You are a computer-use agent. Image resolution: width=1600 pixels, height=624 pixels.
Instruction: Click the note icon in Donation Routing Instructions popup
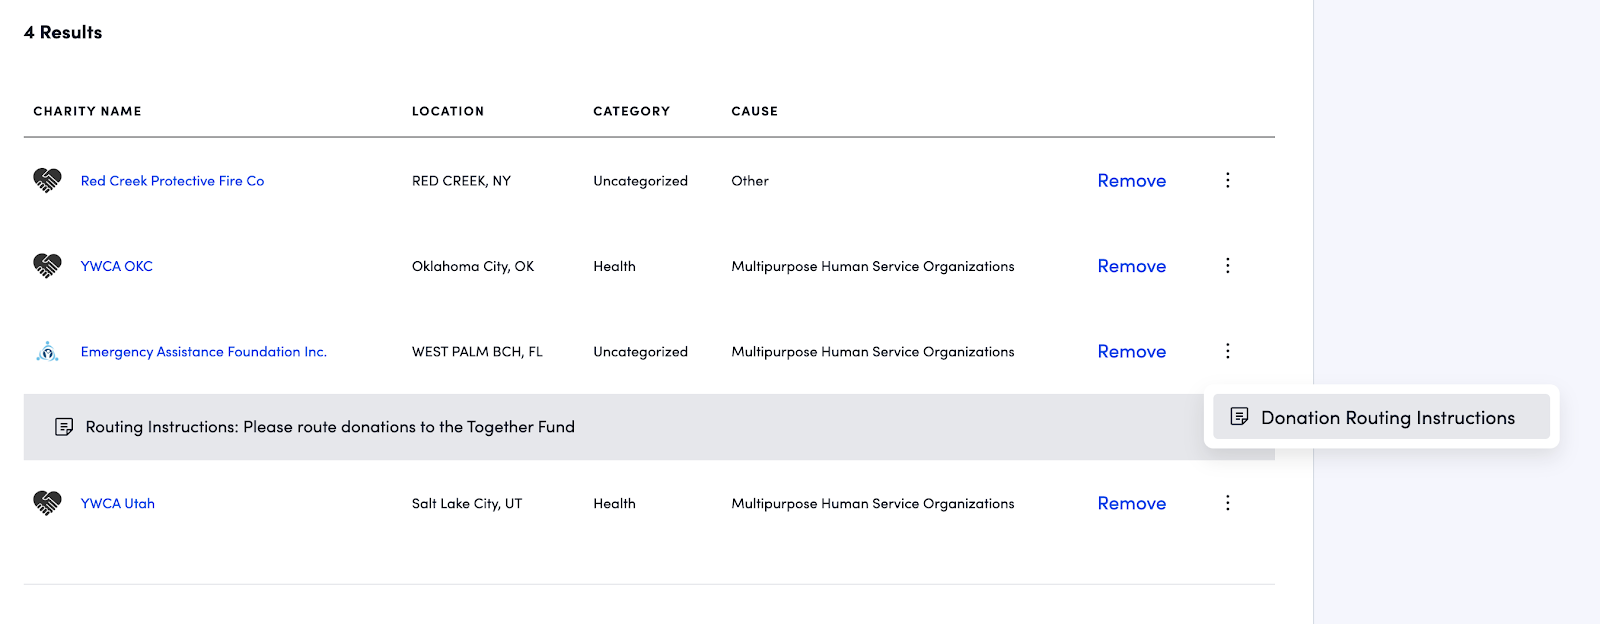[x=1239, y=417]
